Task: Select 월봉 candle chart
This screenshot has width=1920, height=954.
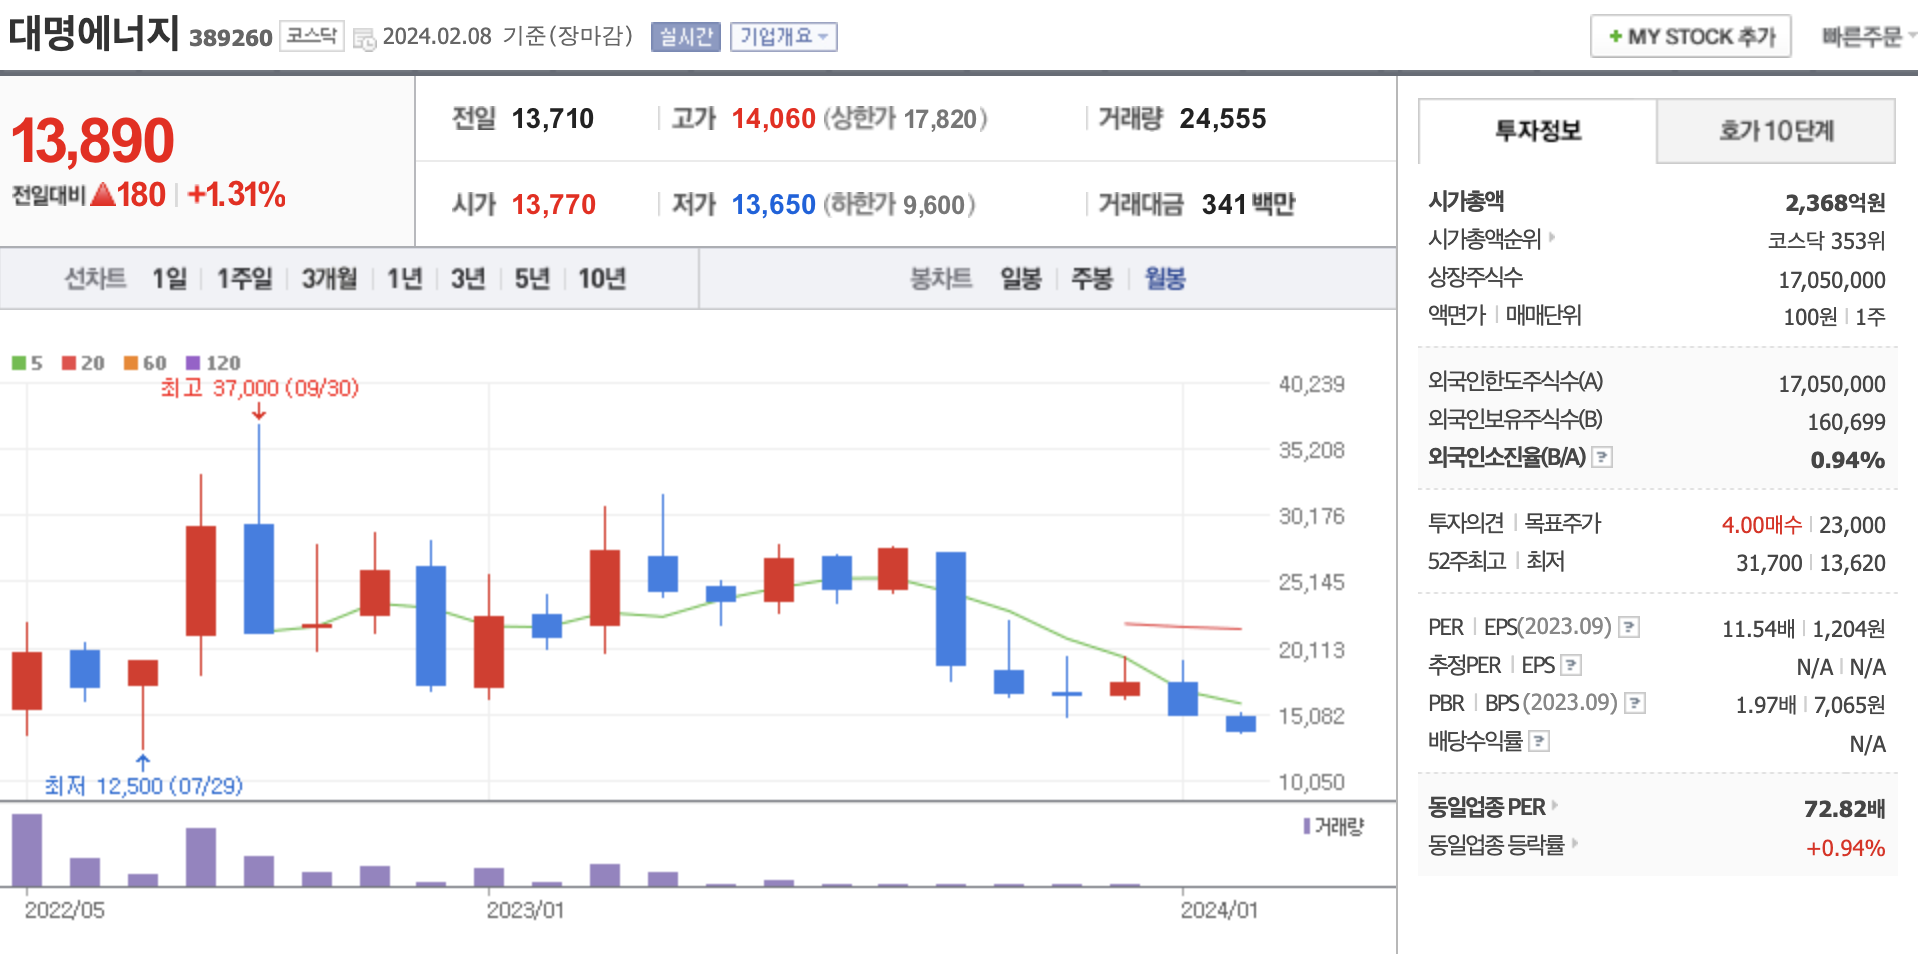Action: pos(1165,278)
